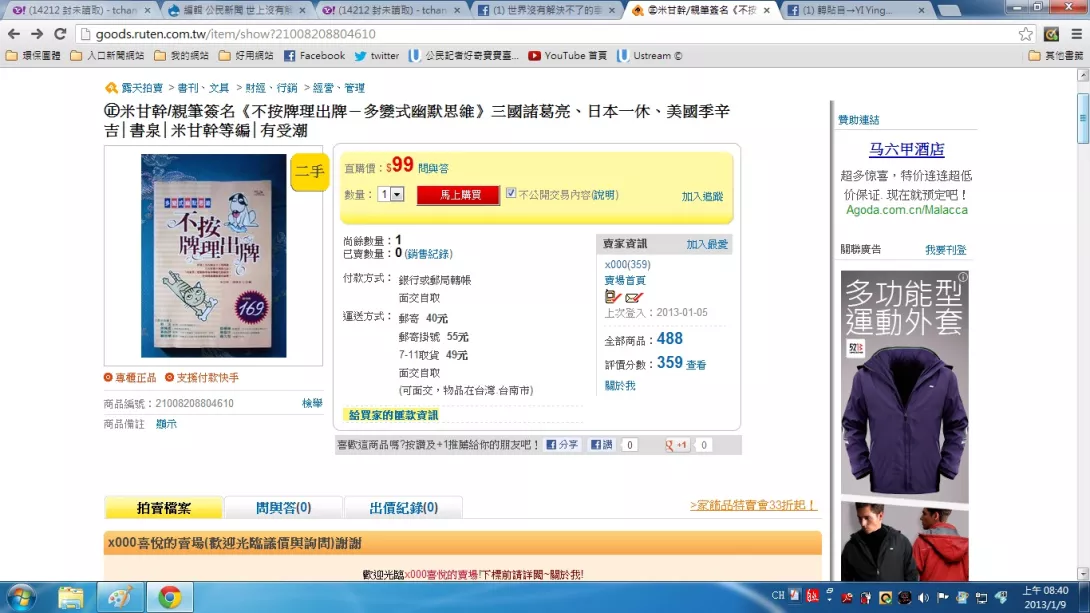Click the 我要刊登 link
The image size is (1090, 613).
click(x=945, y=250)
